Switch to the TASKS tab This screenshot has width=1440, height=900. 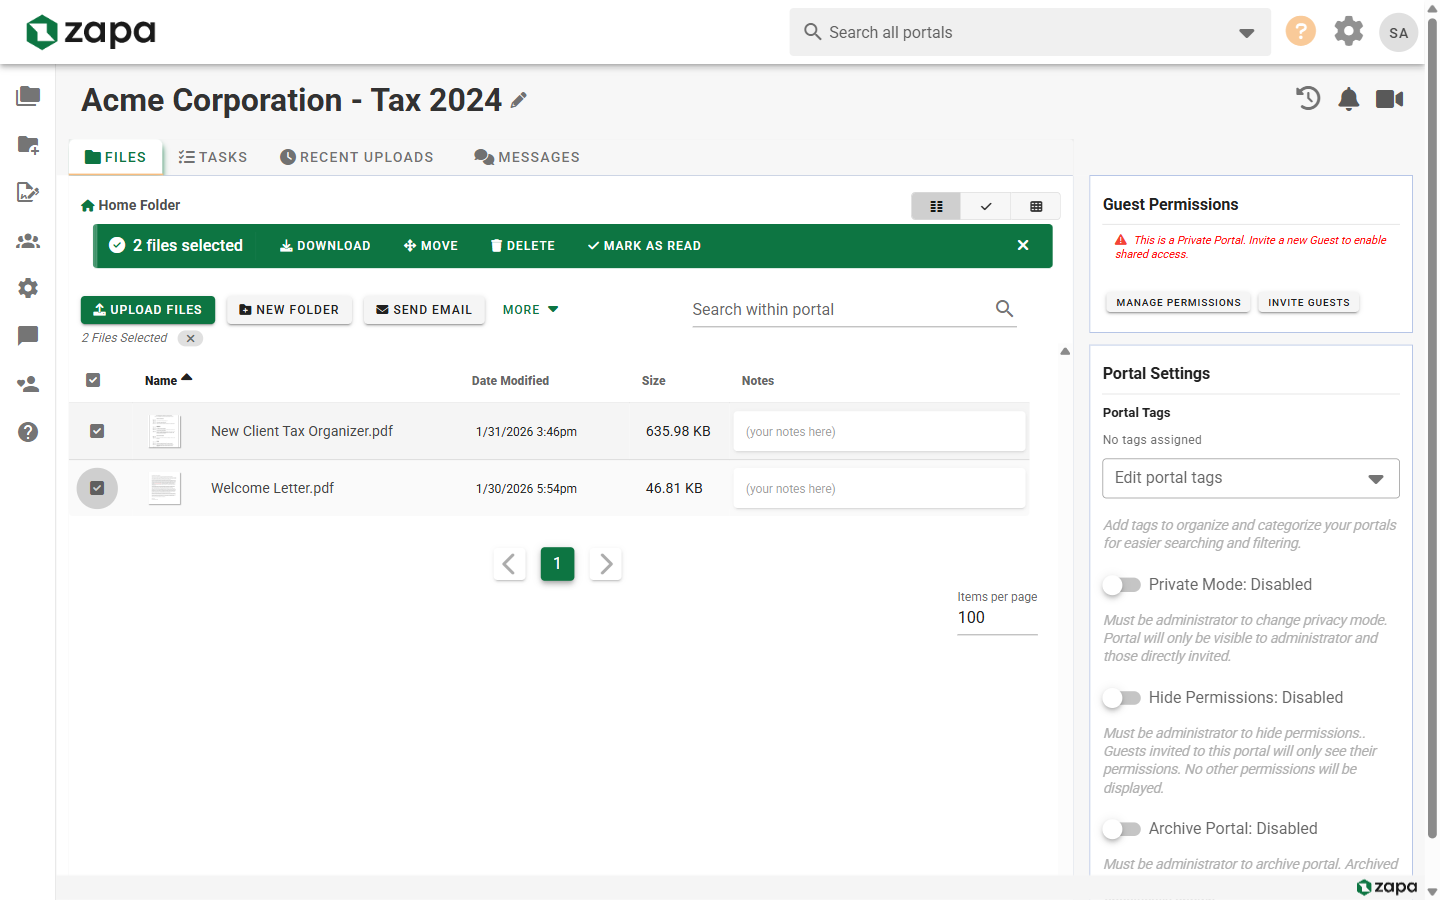point(212,157)
